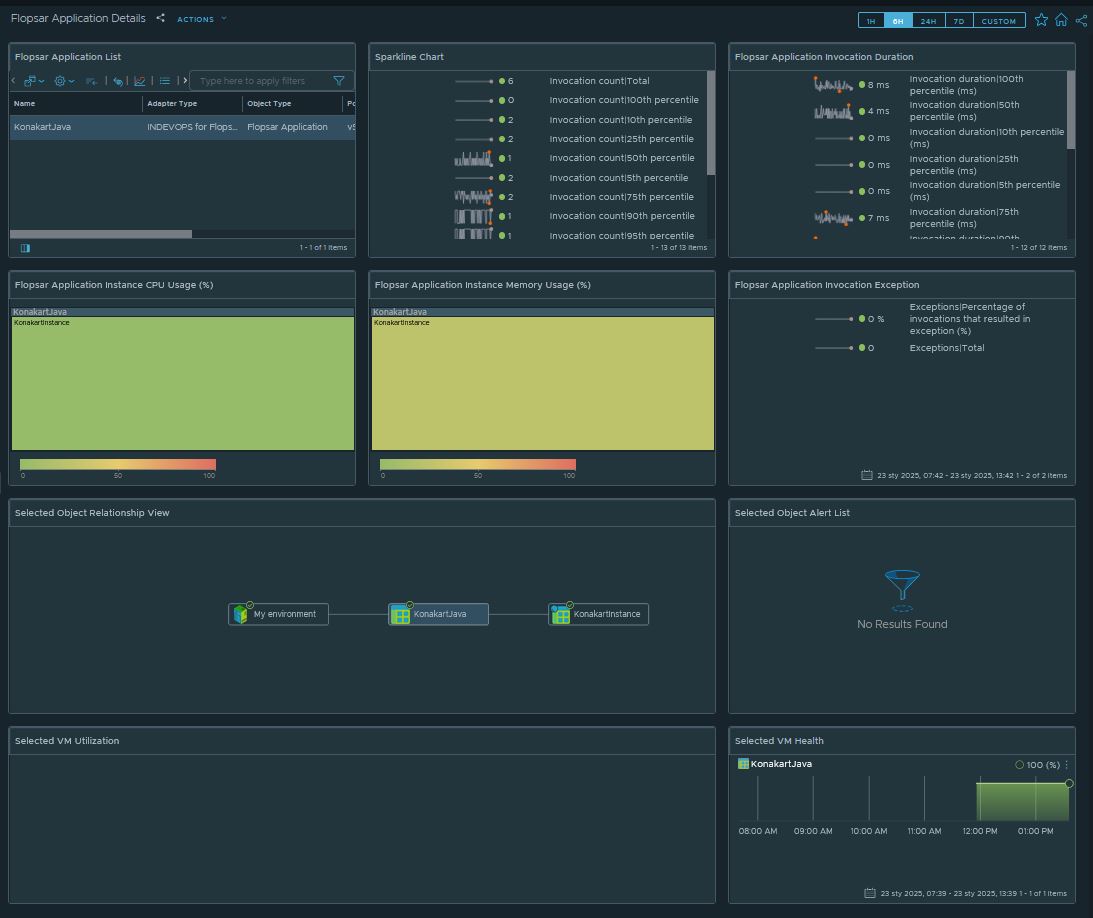This screenshot has width=1093, height=918.
Task: Click the KonakartJava label in VM Health widget
Action: [781, 764]
